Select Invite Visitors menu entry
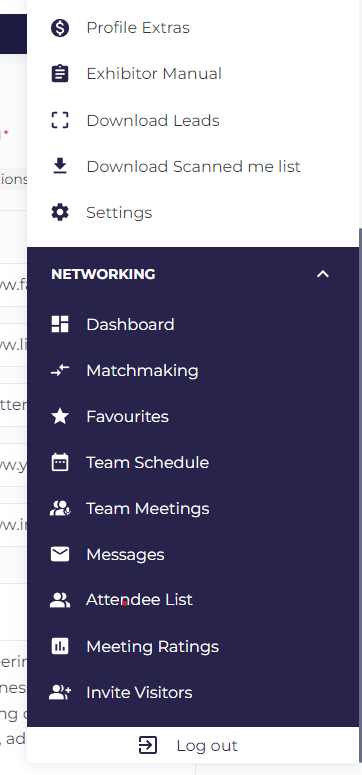The height and width of the screenshot is (775, 362). (193, 692)
